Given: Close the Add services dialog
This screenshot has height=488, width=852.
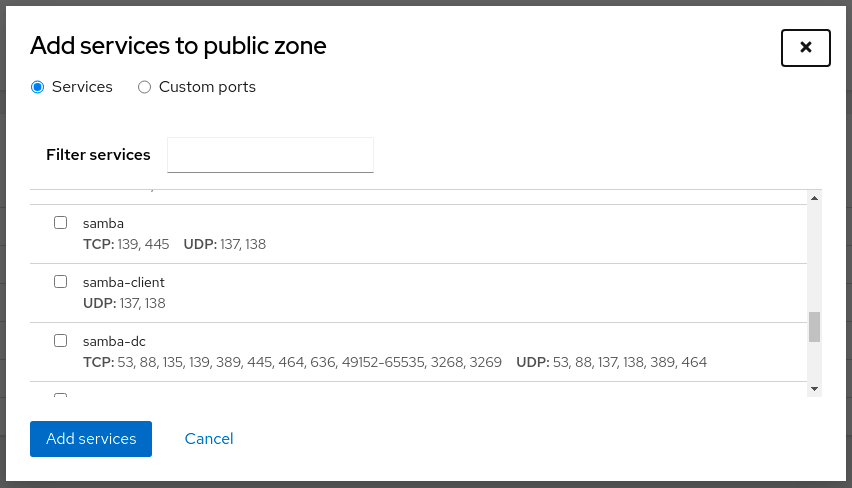Looking at the screenshot, I should click(805, 47).
